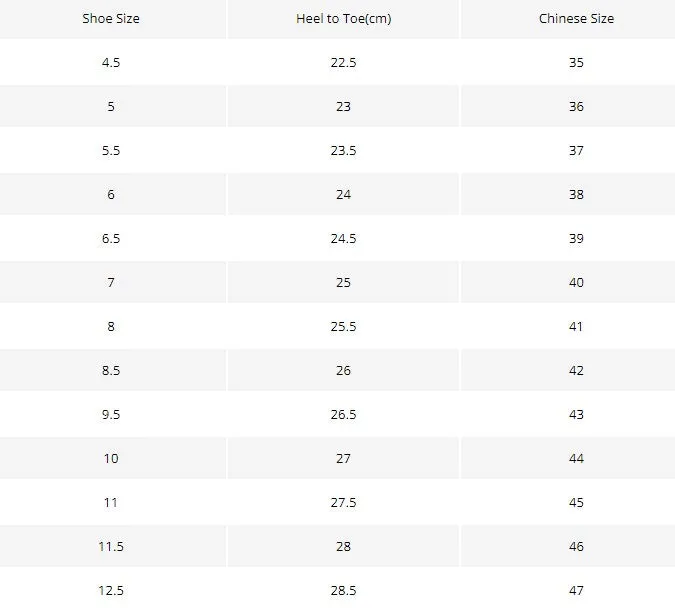Click the 27 cm heel to toe cell
This screenshot has height=608, width=675.
click(x=343, y=458)
